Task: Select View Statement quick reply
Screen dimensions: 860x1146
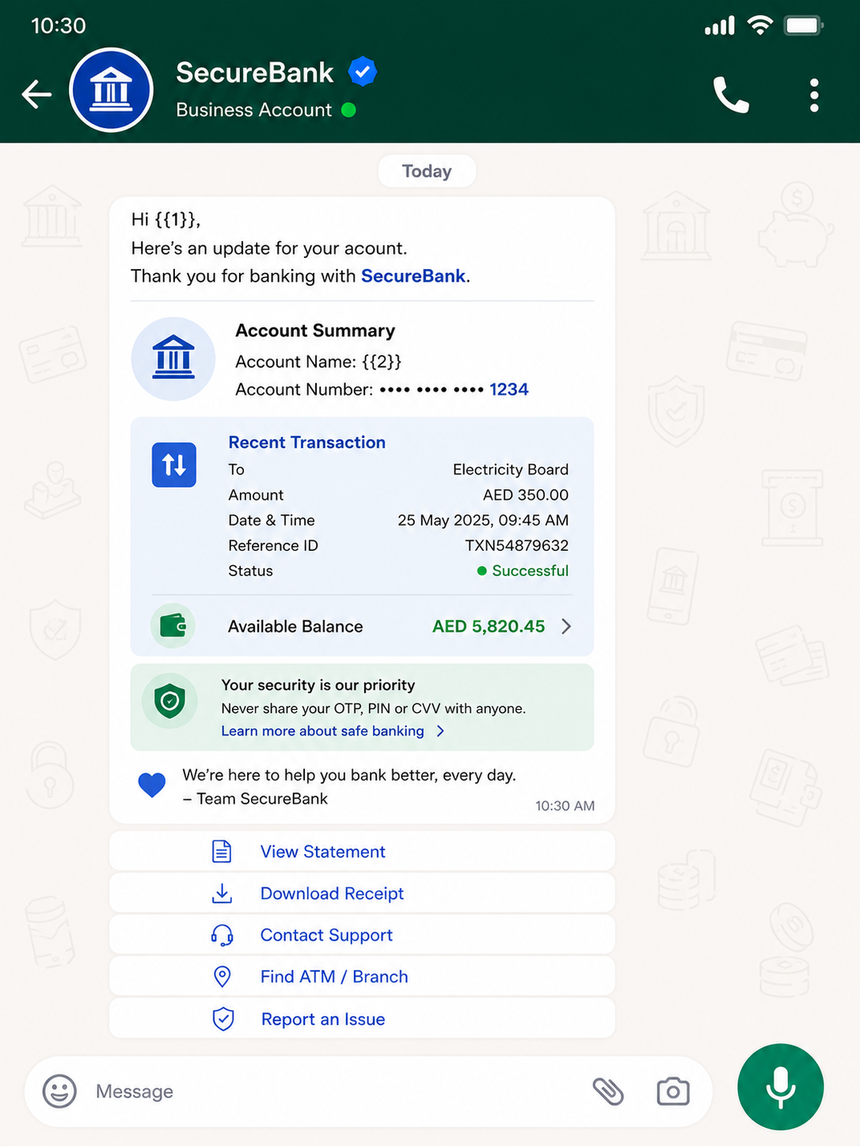Action: (362, 851)
